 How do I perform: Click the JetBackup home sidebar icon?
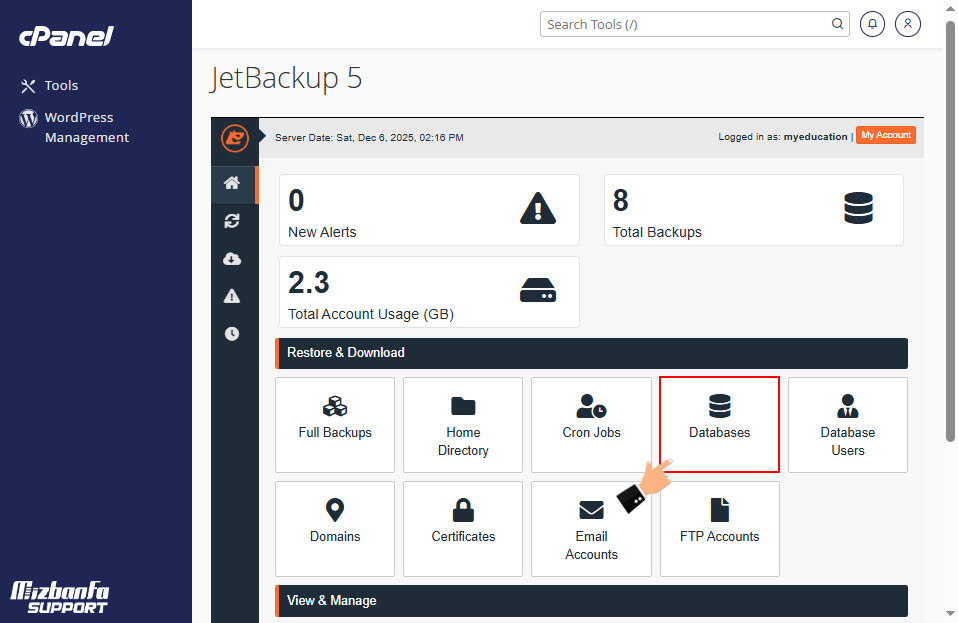tap(232, 183)
